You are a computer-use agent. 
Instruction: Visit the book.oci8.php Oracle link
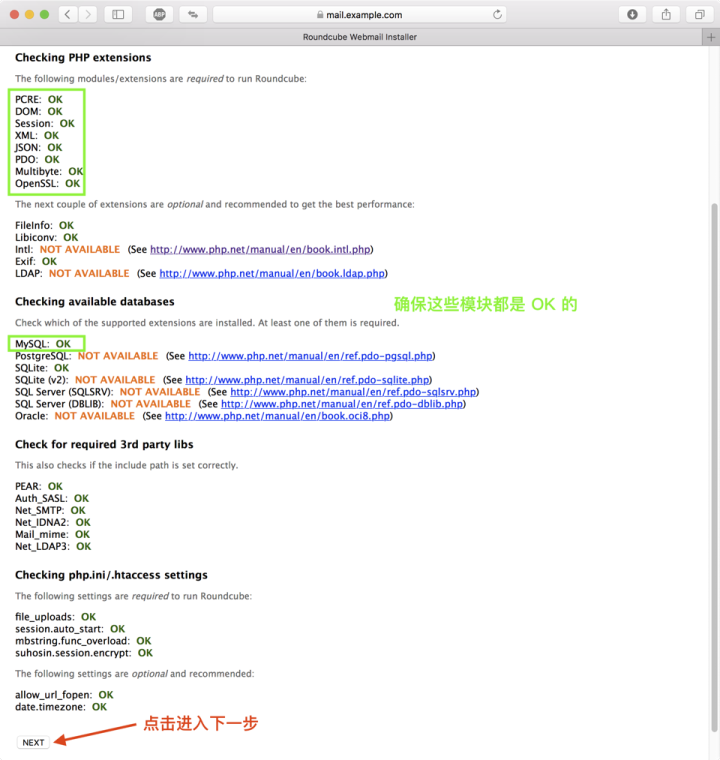[x=277, y=416]
